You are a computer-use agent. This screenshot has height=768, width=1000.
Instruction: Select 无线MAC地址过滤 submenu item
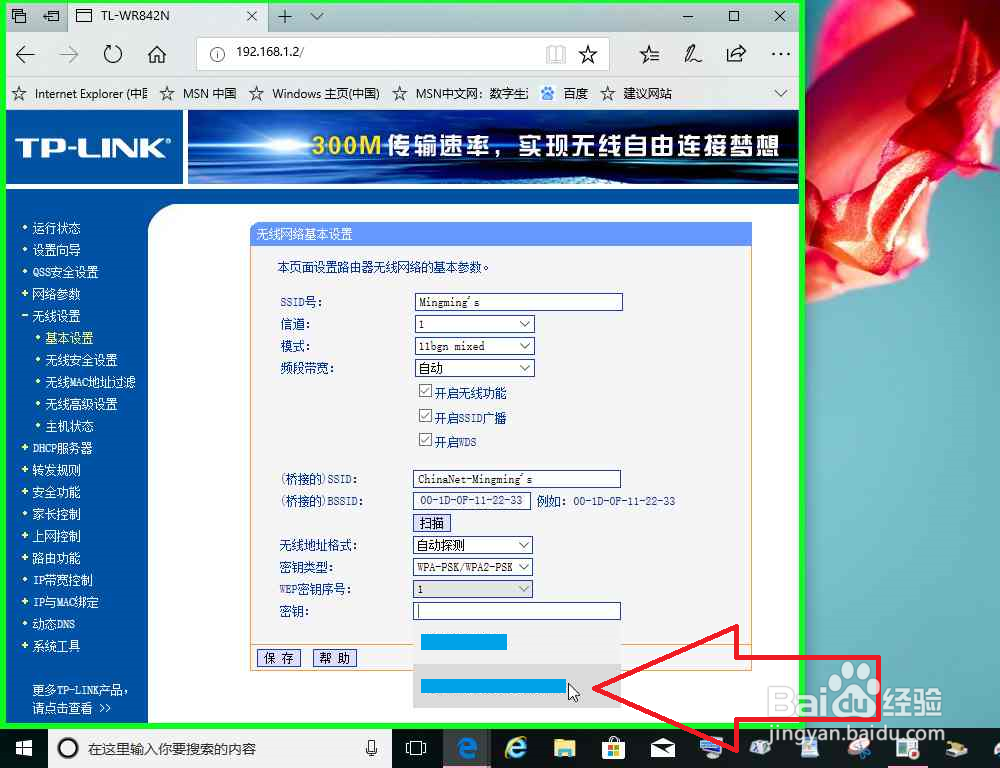coord(91,382)
